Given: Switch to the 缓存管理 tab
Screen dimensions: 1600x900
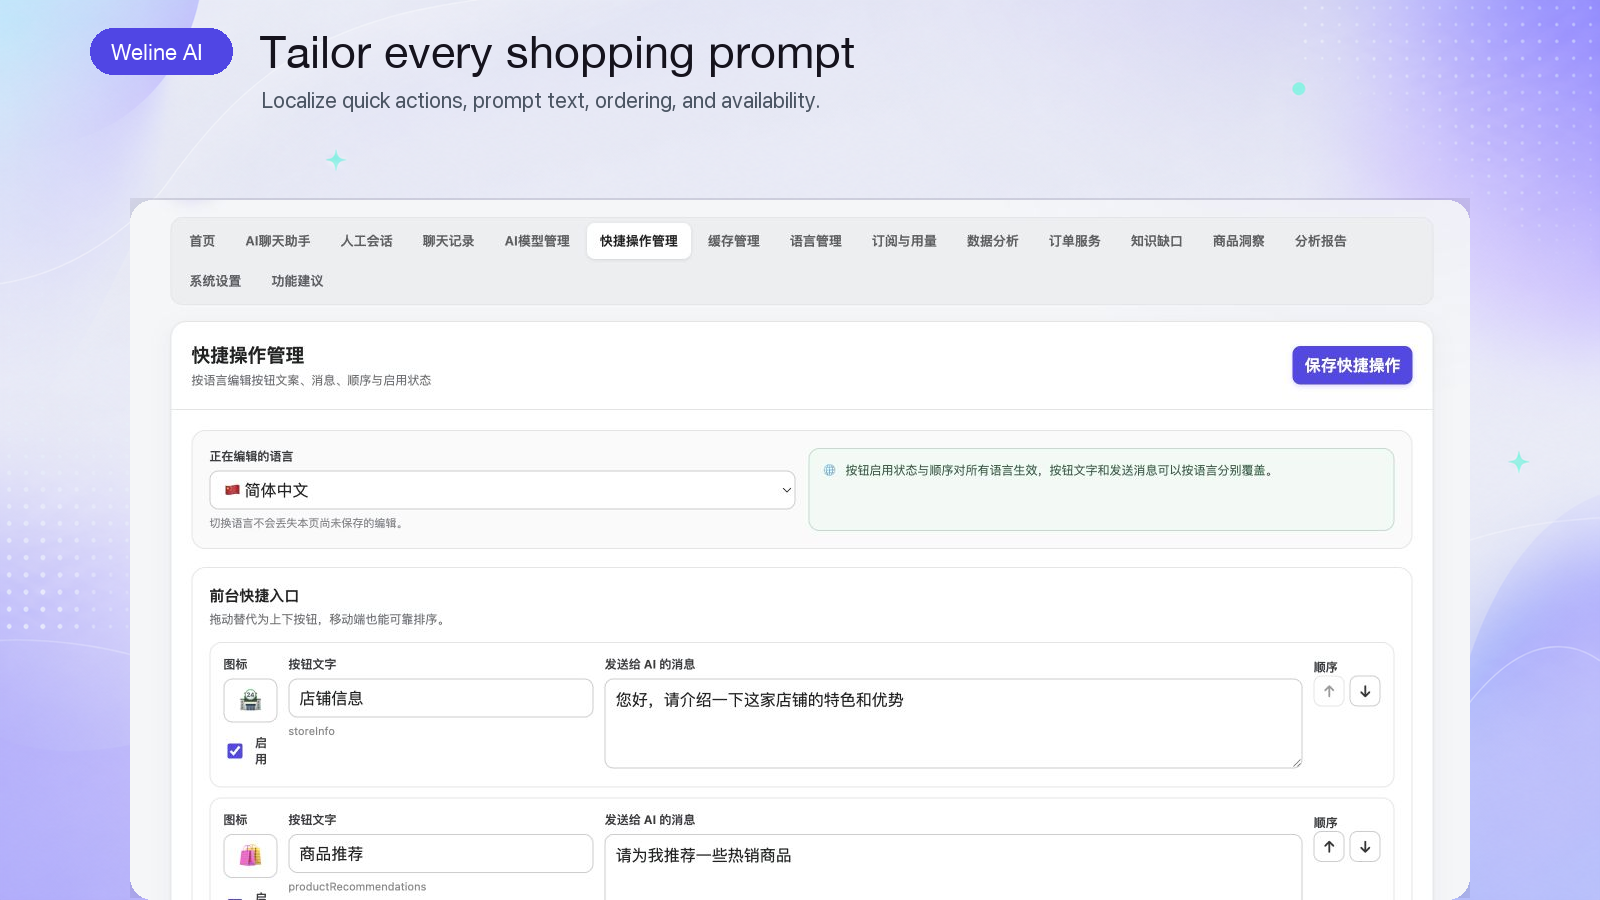Looking at the screenshot, I should [x=734, y=241].
